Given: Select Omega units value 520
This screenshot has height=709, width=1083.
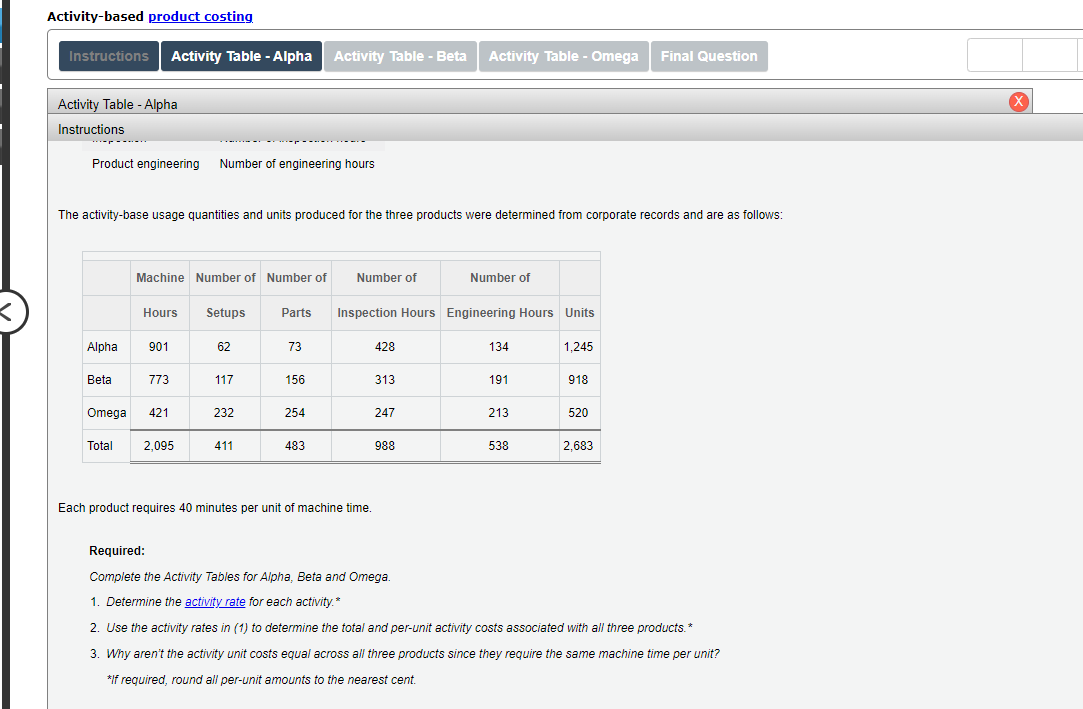Looking at the screenshot, I should pyautogui.click(x=578, y=412).
